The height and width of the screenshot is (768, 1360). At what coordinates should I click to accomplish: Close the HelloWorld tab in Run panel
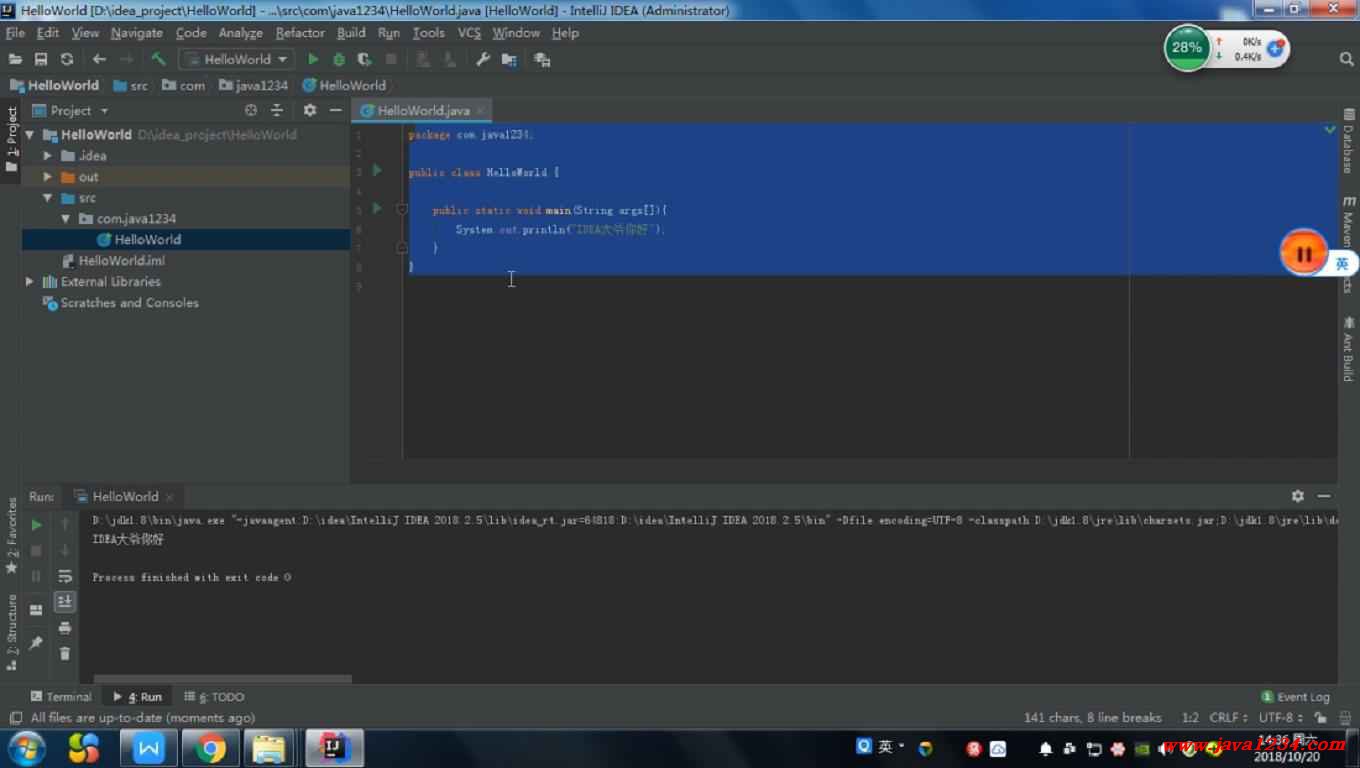coord(169,497)
